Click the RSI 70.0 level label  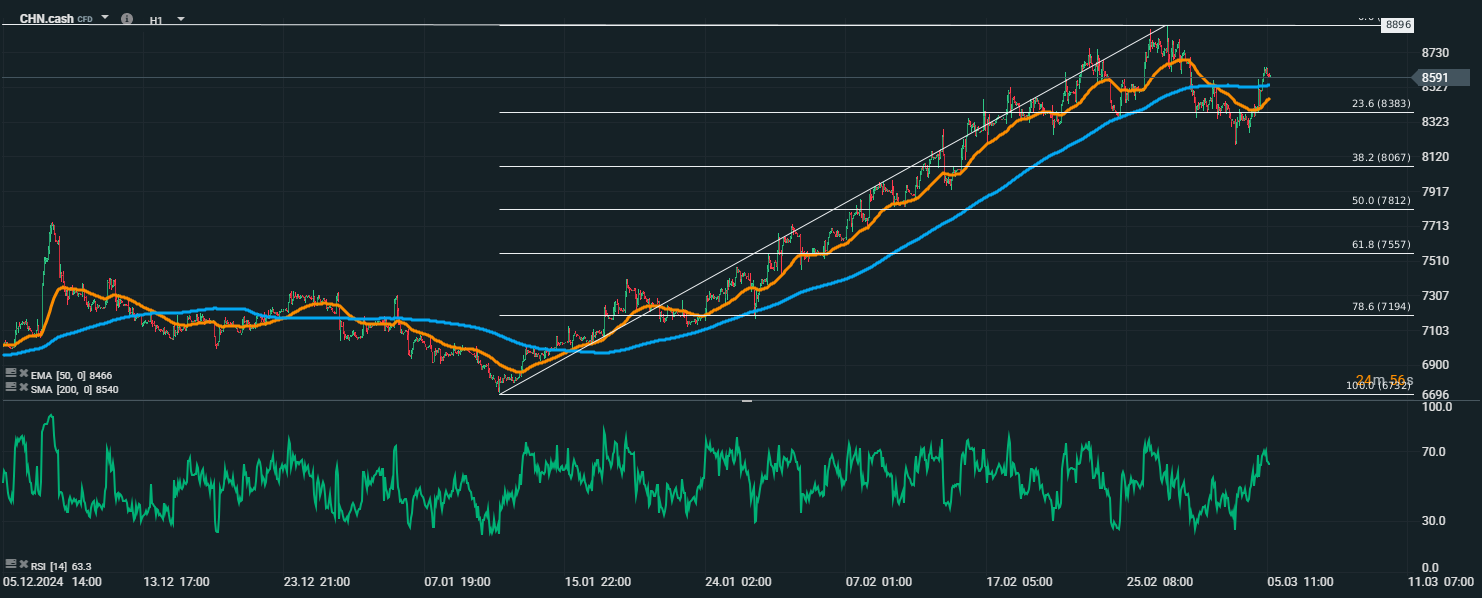pos(1435,452)
